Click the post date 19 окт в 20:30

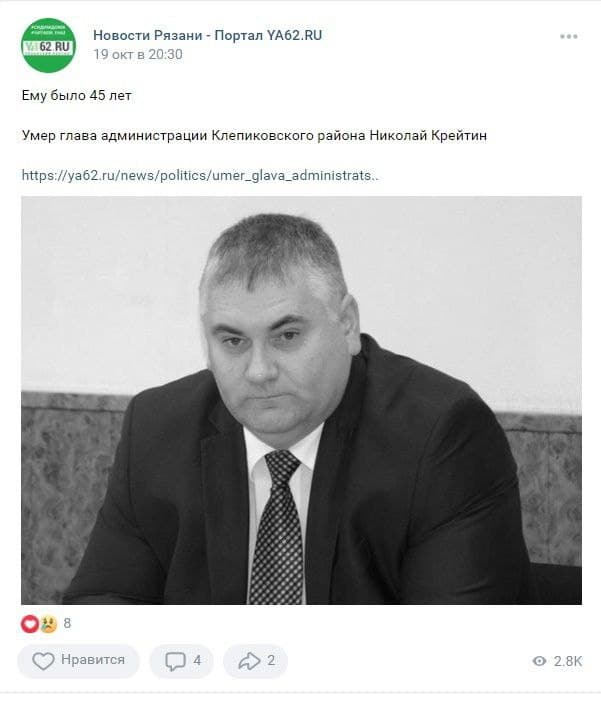coord(138,54)
